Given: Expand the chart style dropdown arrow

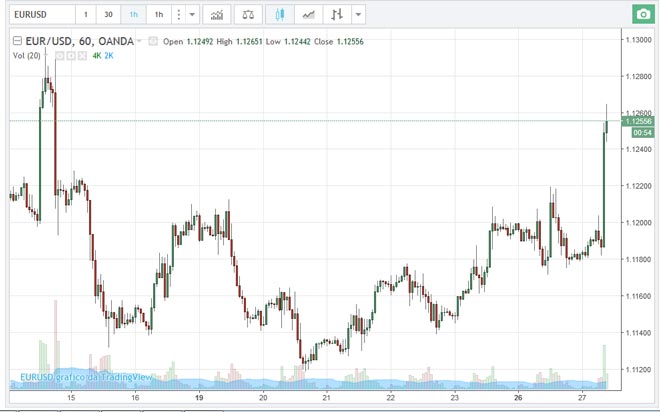Looking at the screenshot, I should tap(359, 15).
